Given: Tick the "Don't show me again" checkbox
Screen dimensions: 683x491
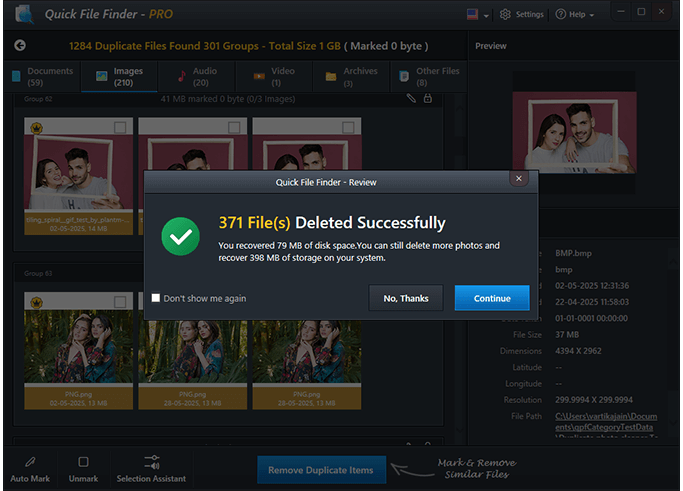Looking at the screenshot, I should pyautogui.click(x=156, y=298).
